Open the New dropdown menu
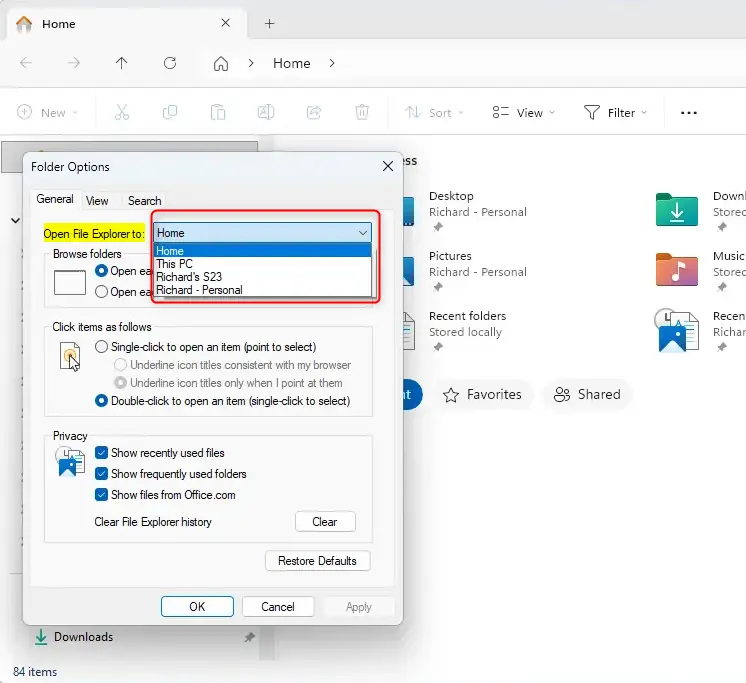The width and height of the screenshot is (746, 683). click(x=47, y=113)
